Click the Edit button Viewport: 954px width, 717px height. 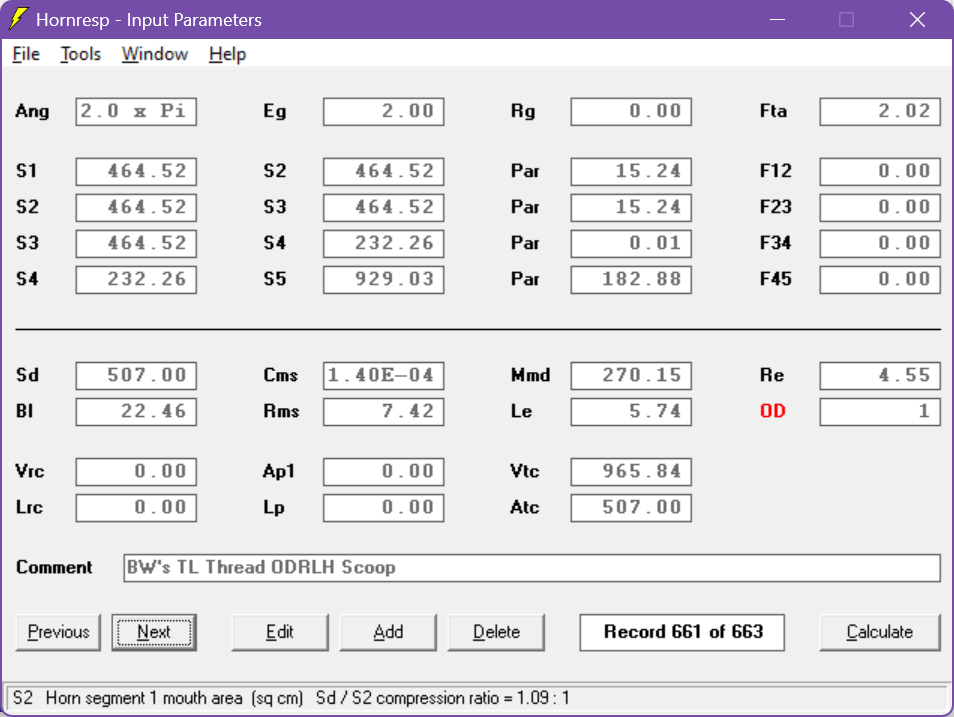pyautogui.click(x=280, y=632)
